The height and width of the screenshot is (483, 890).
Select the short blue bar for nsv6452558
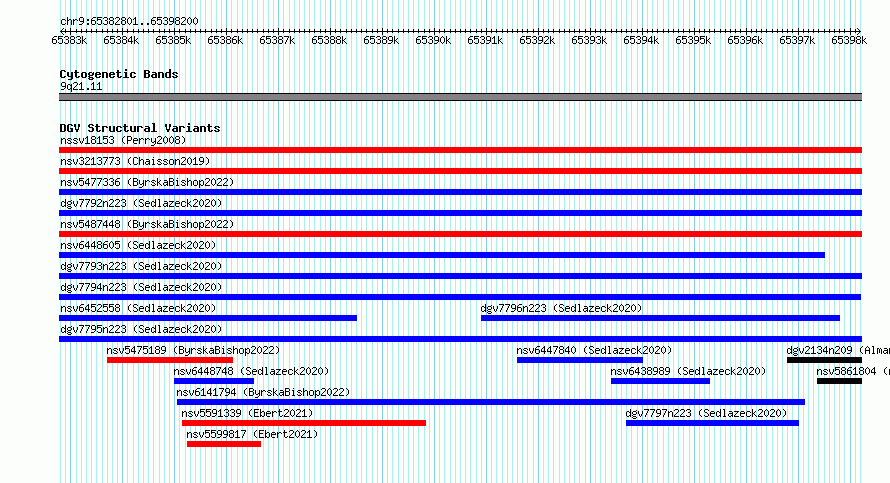(x=208, y=318)
